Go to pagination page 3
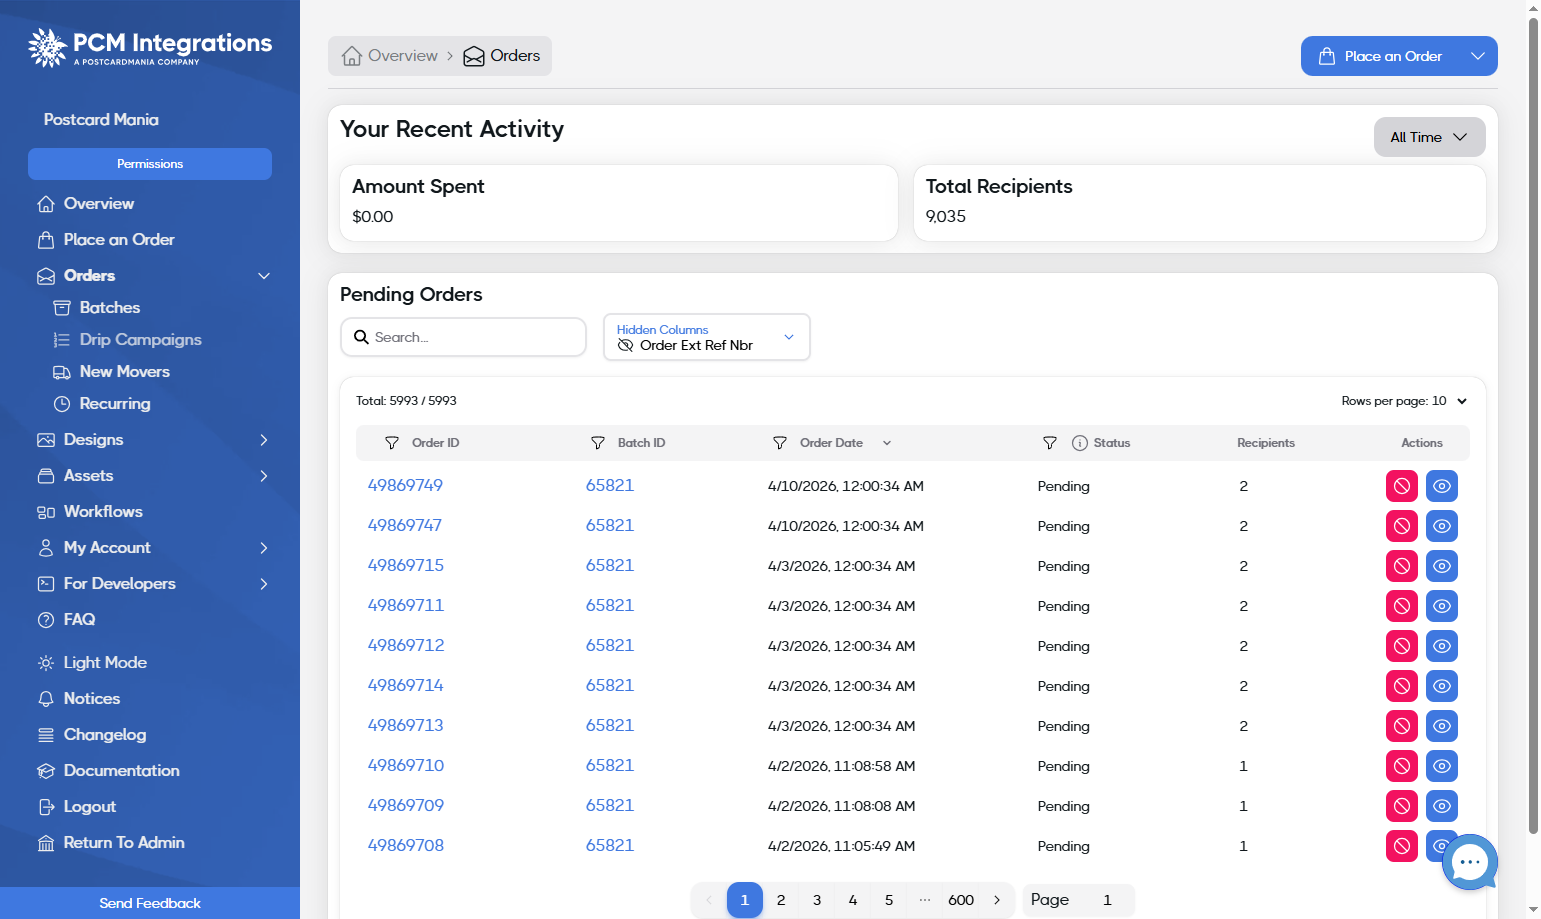The width and height of the screenshot is (1541, 919). click(817, 900)
